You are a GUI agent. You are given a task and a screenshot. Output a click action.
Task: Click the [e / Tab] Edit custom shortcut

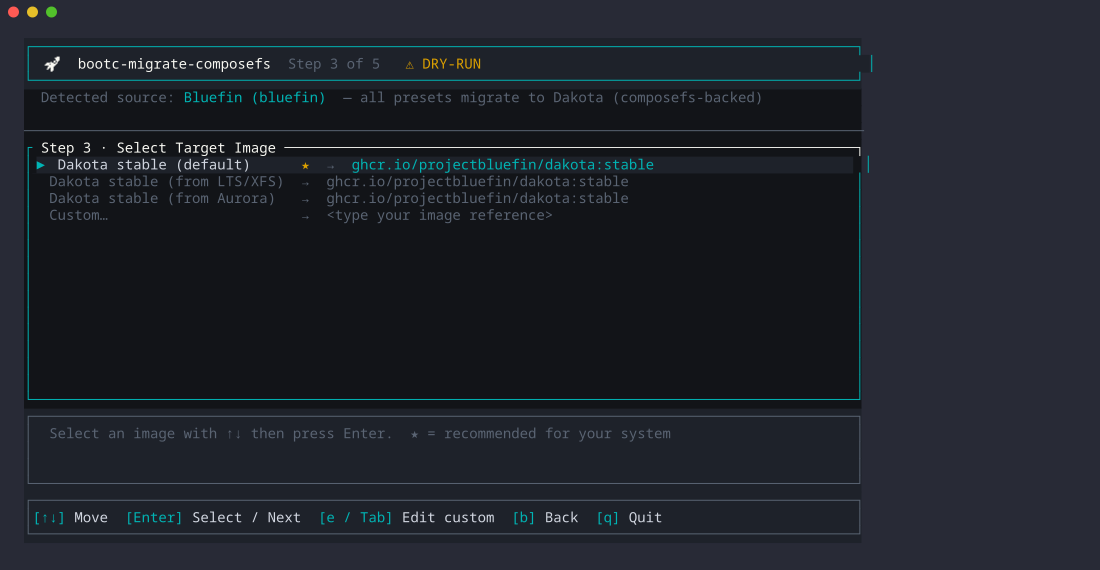click(x=407, y=517)
